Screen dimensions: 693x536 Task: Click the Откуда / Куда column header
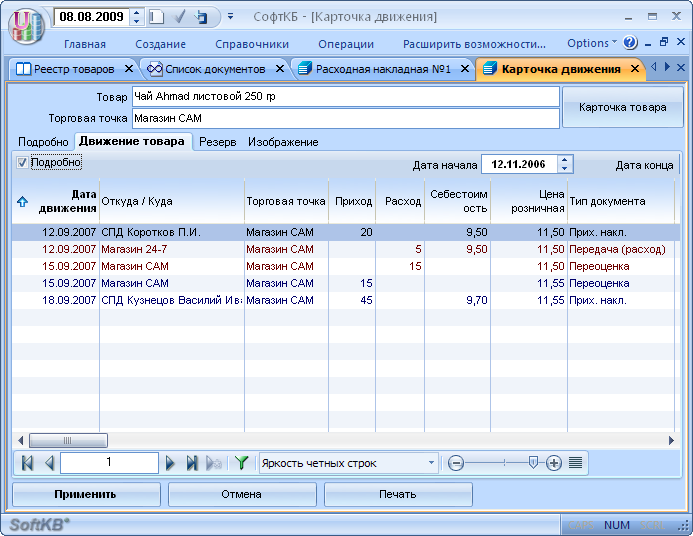click(x=172, y=201)
